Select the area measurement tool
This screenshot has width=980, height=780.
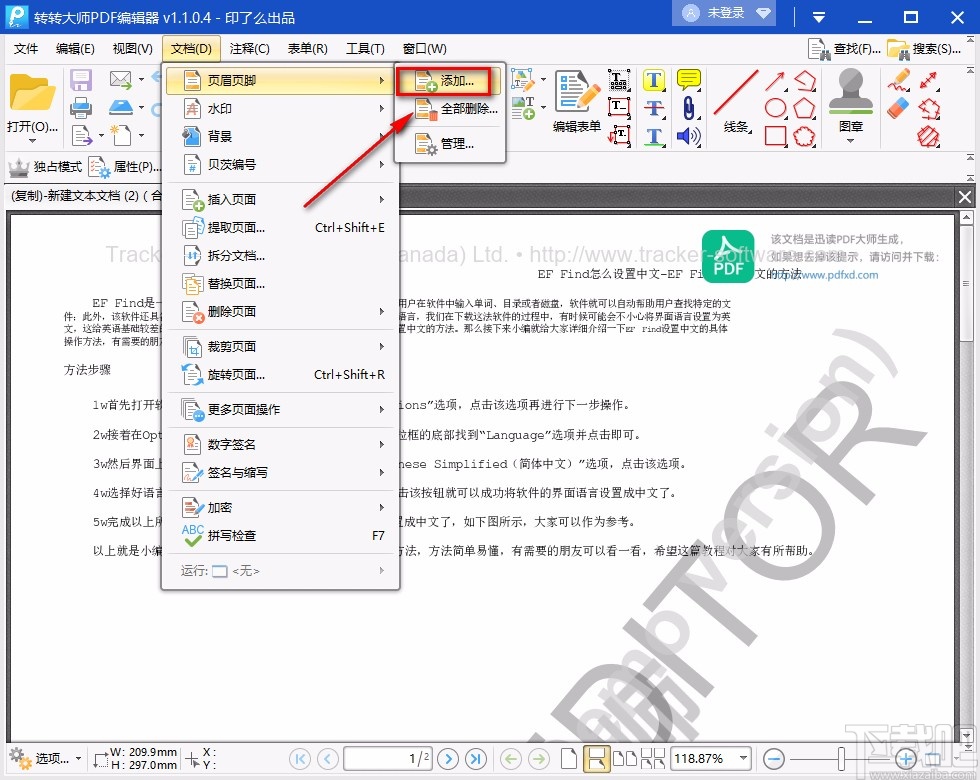tap(929, 136)
